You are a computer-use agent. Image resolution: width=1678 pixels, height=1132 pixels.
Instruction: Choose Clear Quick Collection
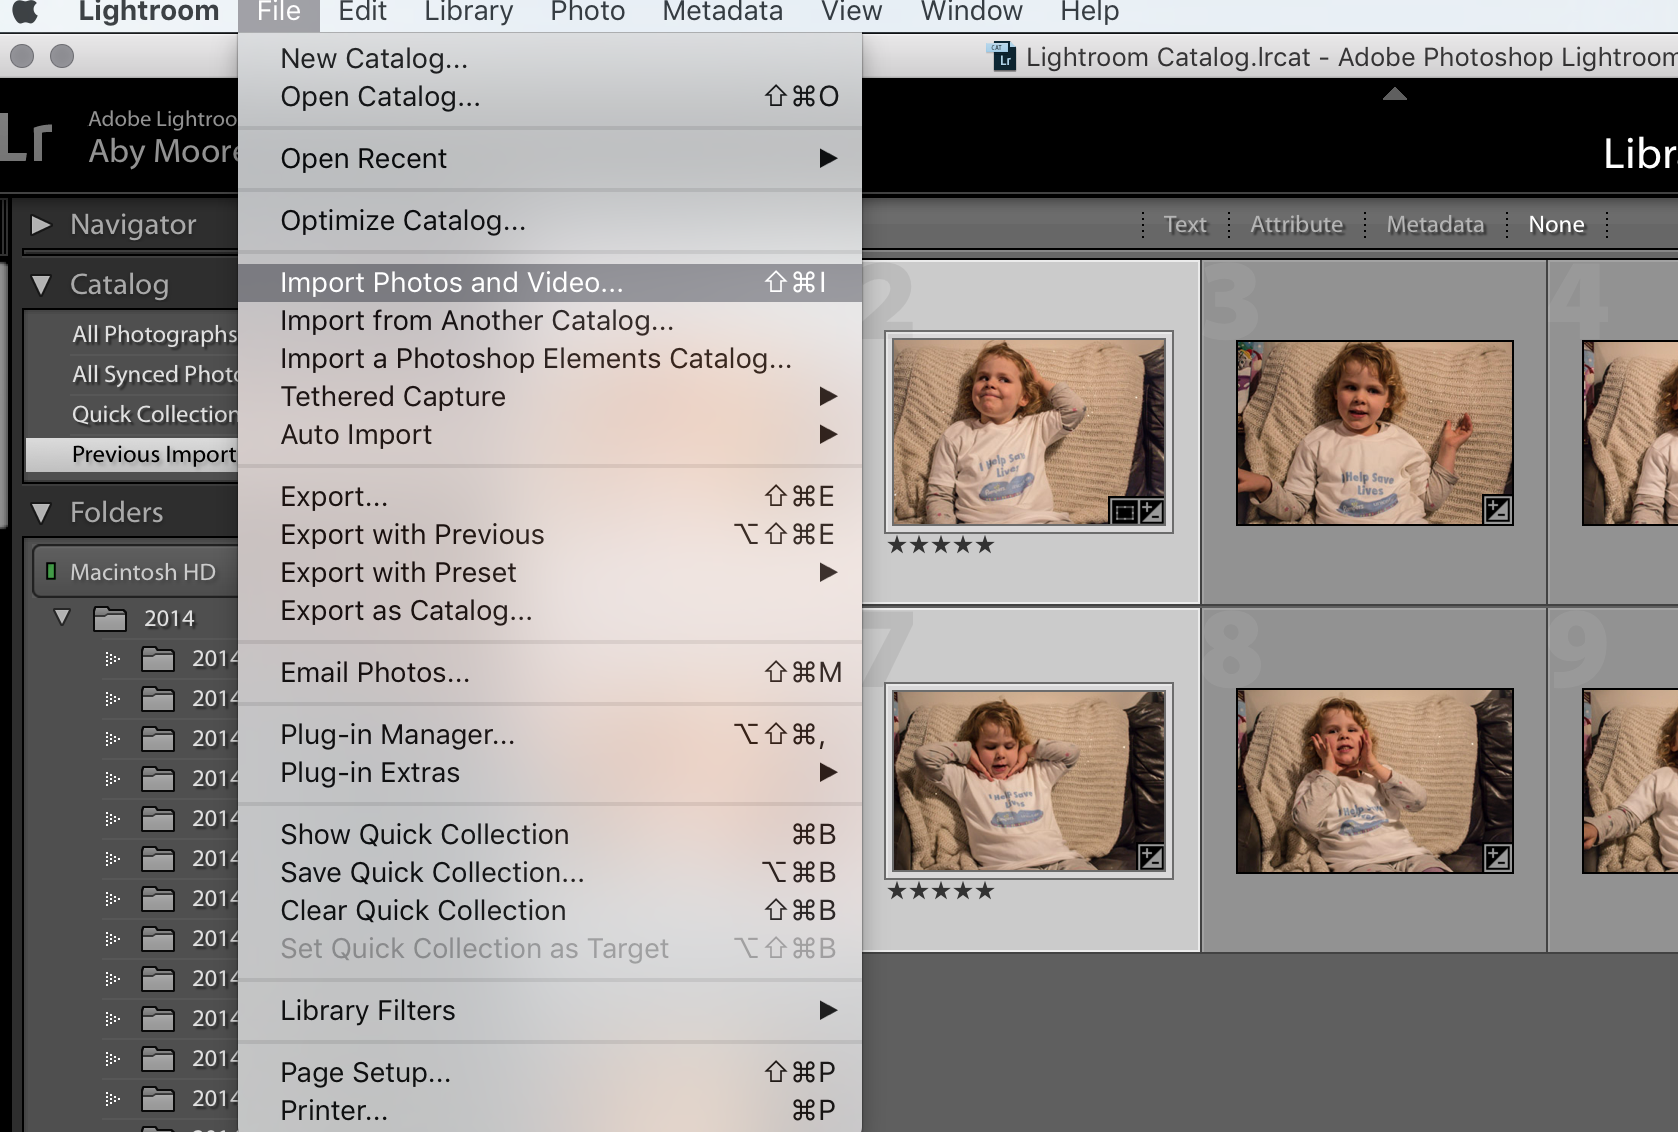click(550, 911)
